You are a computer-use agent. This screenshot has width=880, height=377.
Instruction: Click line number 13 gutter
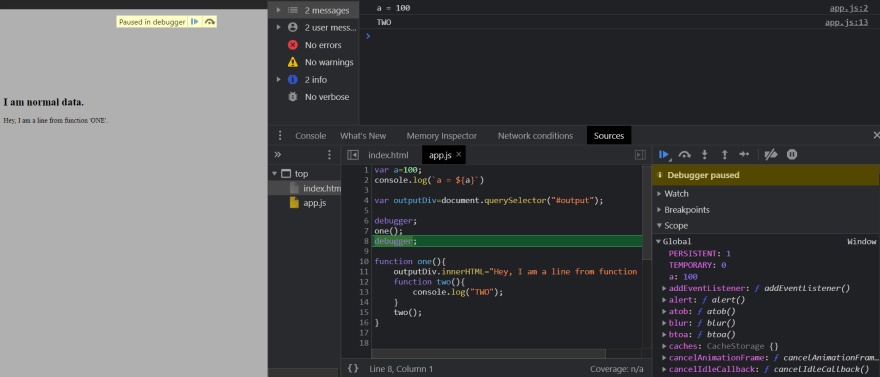(365, 292)
